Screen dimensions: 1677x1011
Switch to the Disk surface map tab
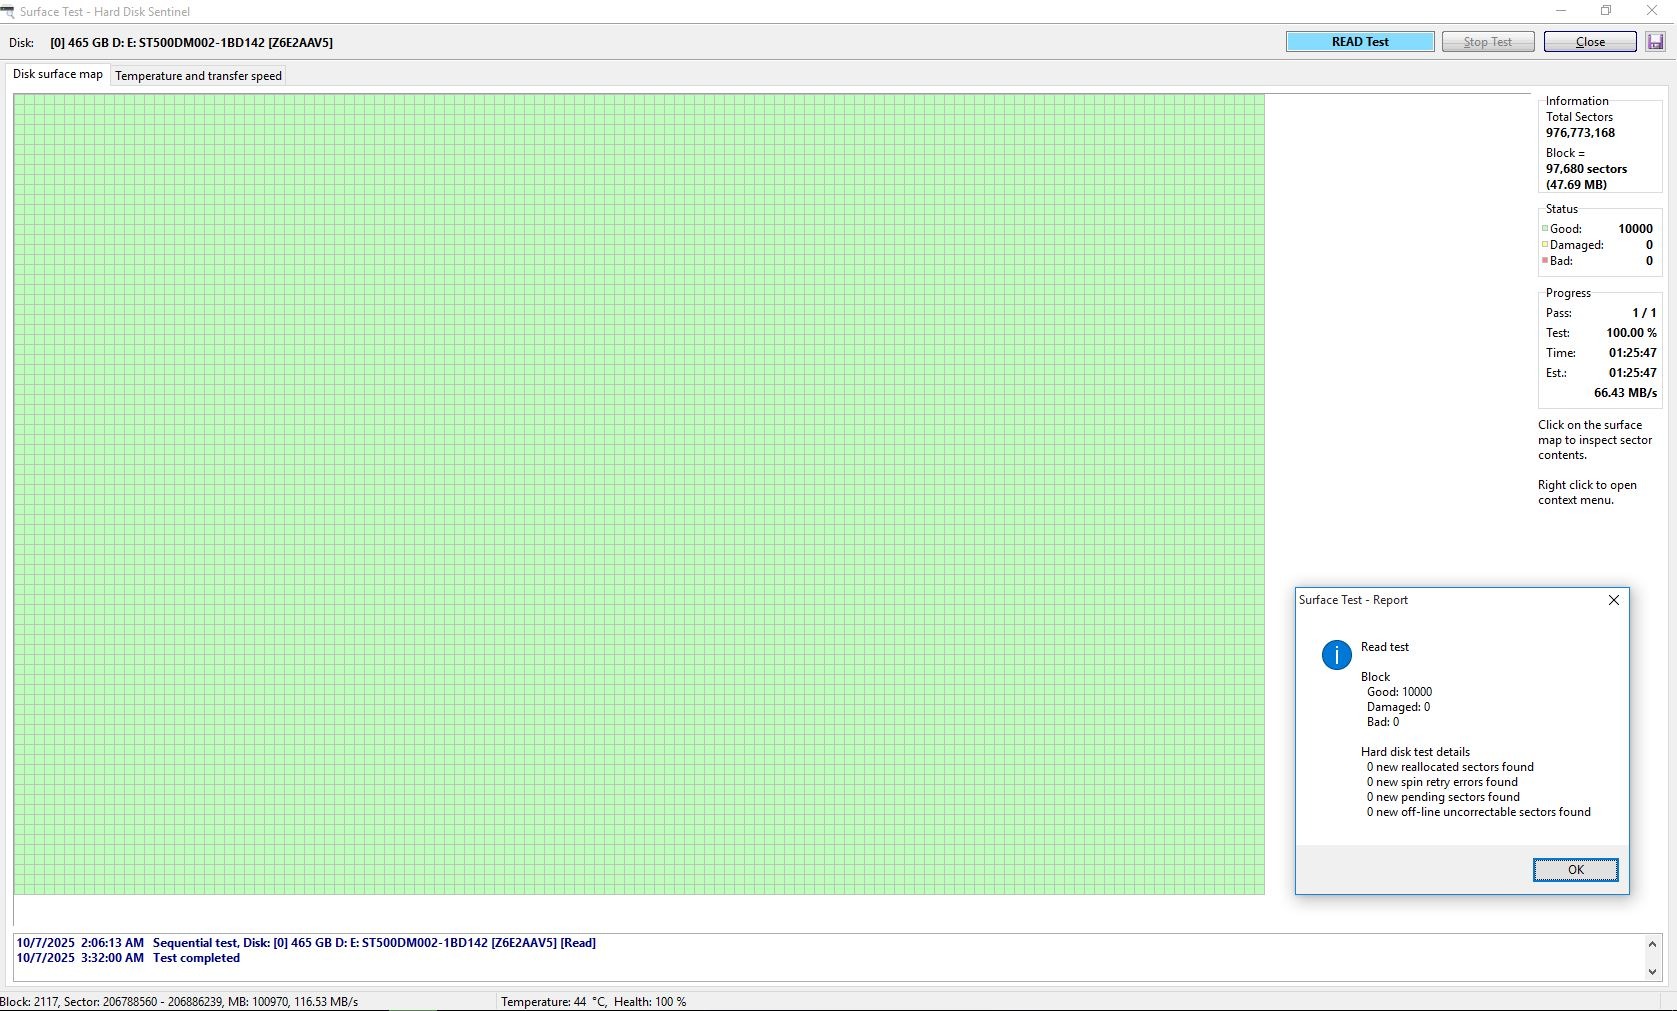click(x=58, y=75)
